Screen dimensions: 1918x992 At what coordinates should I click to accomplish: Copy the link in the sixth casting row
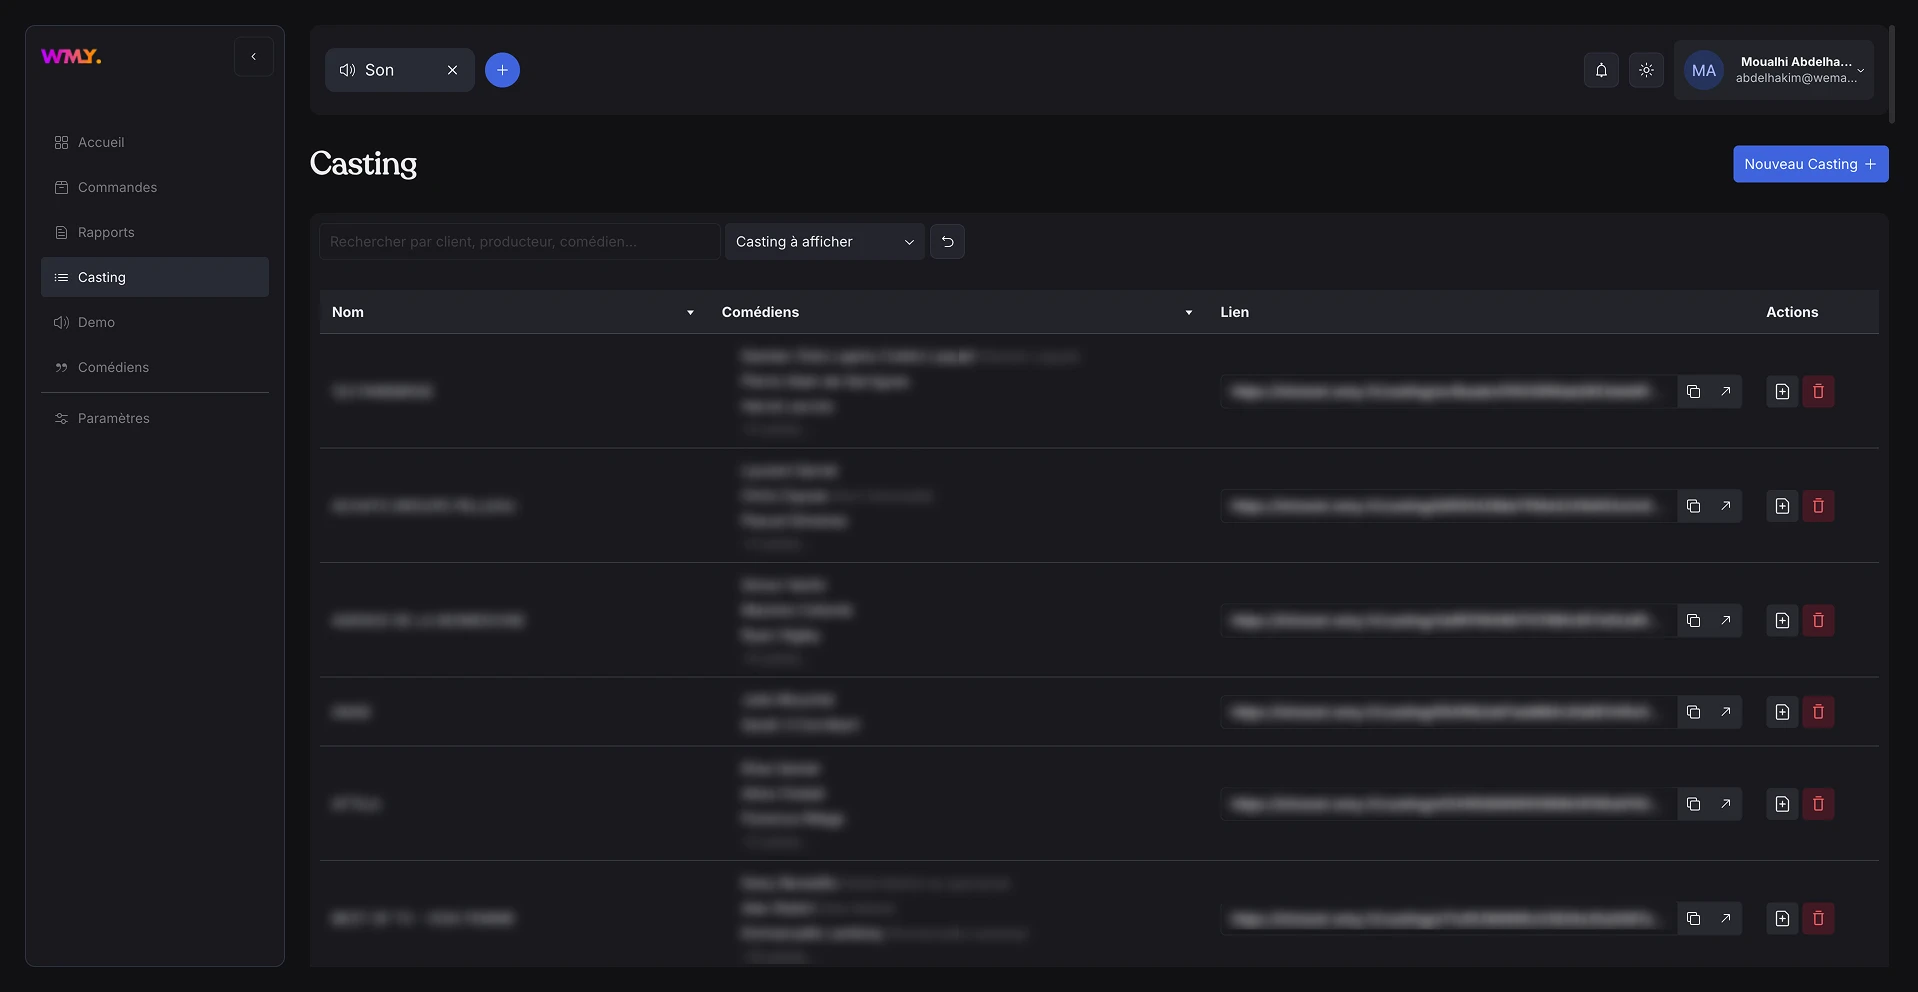(x=1693, y=919)
